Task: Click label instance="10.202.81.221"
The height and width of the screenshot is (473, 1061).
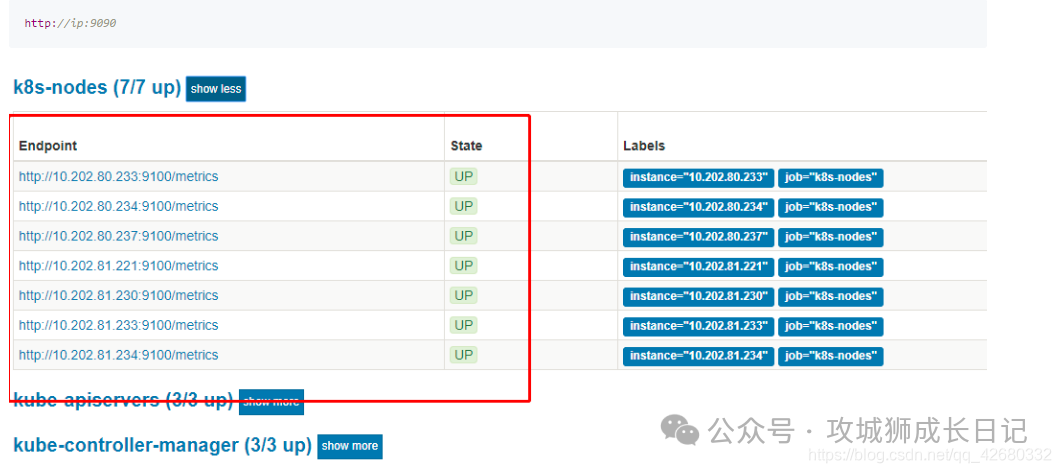Action: pos(698,267)
